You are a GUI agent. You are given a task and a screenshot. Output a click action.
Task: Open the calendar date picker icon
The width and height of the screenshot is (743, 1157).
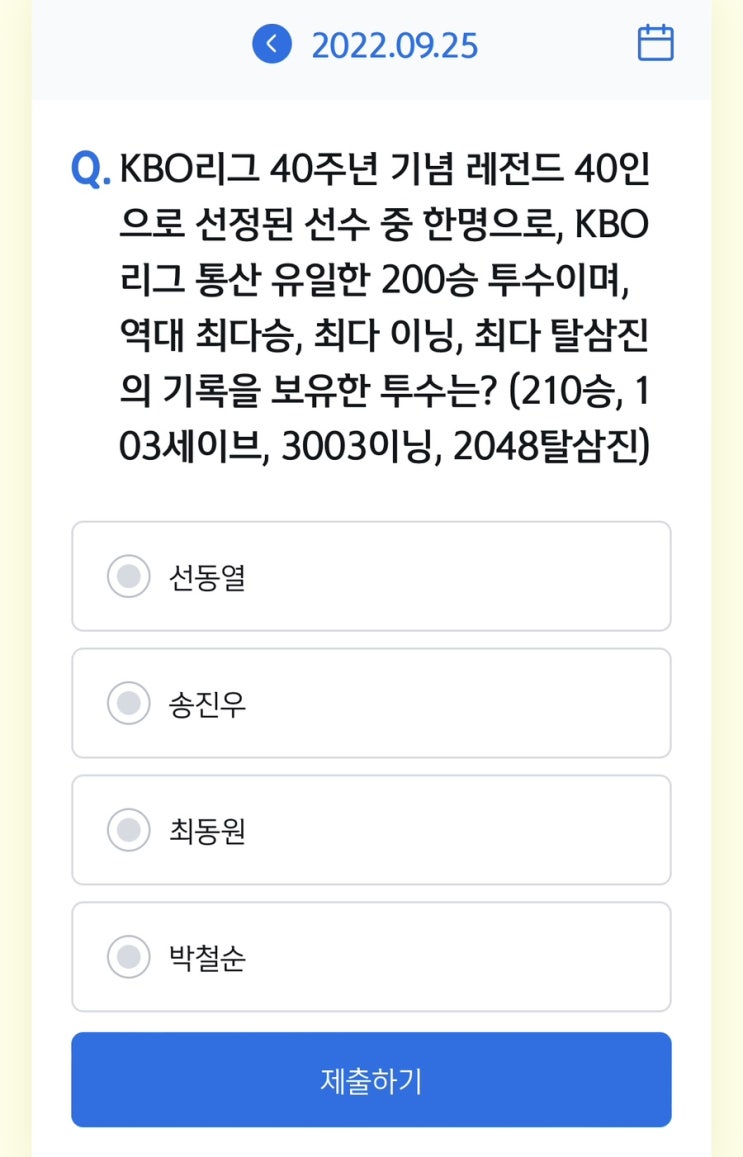655,43
